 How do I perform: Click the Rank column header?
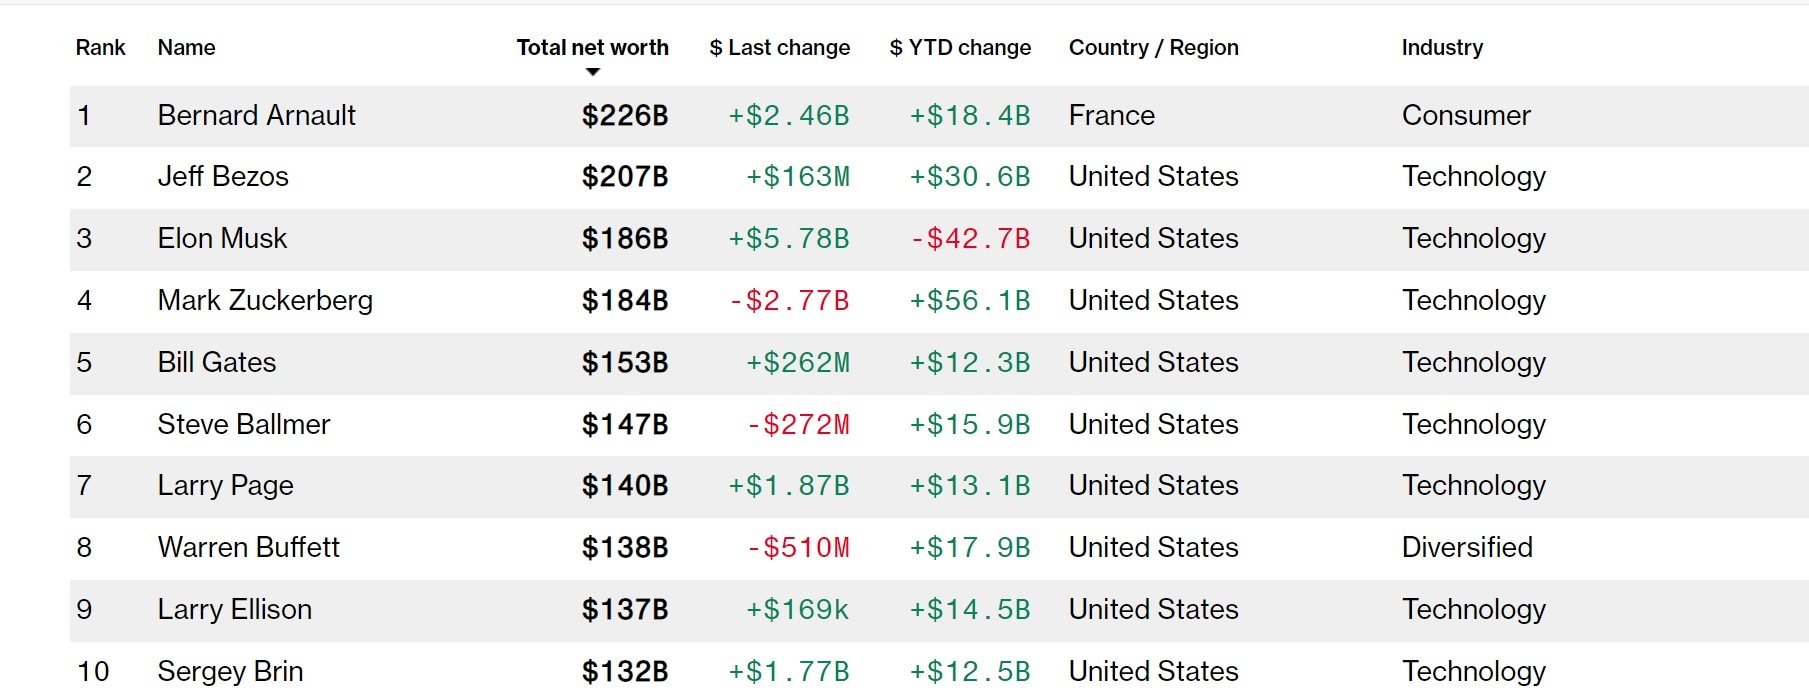click(x=100, y=47)
